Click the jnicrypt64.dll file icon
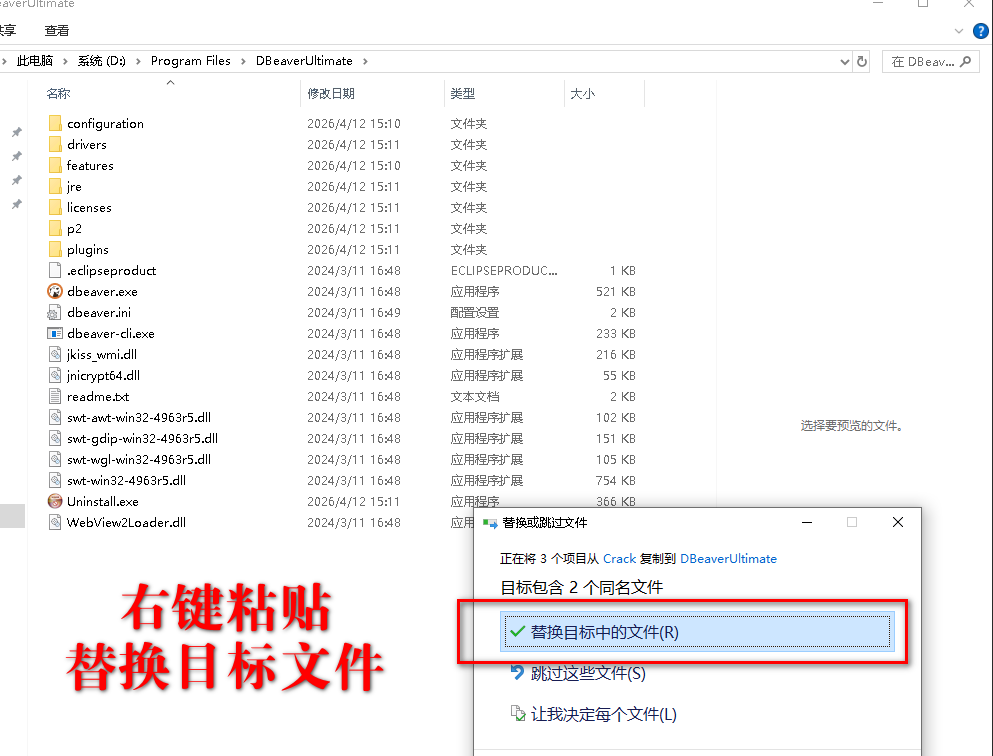Image resolution: width=993 pixels, height=756 pixels. [x=55, y=375]
